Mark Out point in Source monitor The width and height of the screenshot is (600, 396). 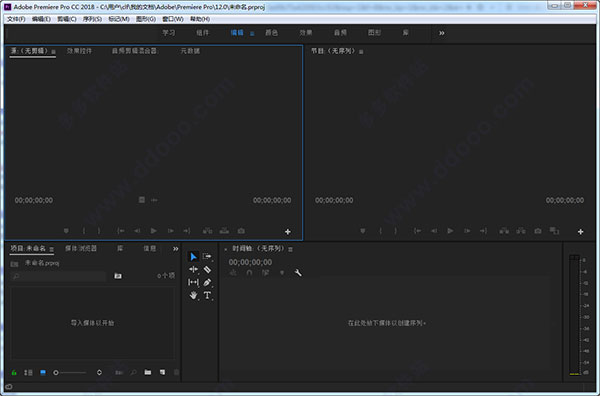click(99, 231)
